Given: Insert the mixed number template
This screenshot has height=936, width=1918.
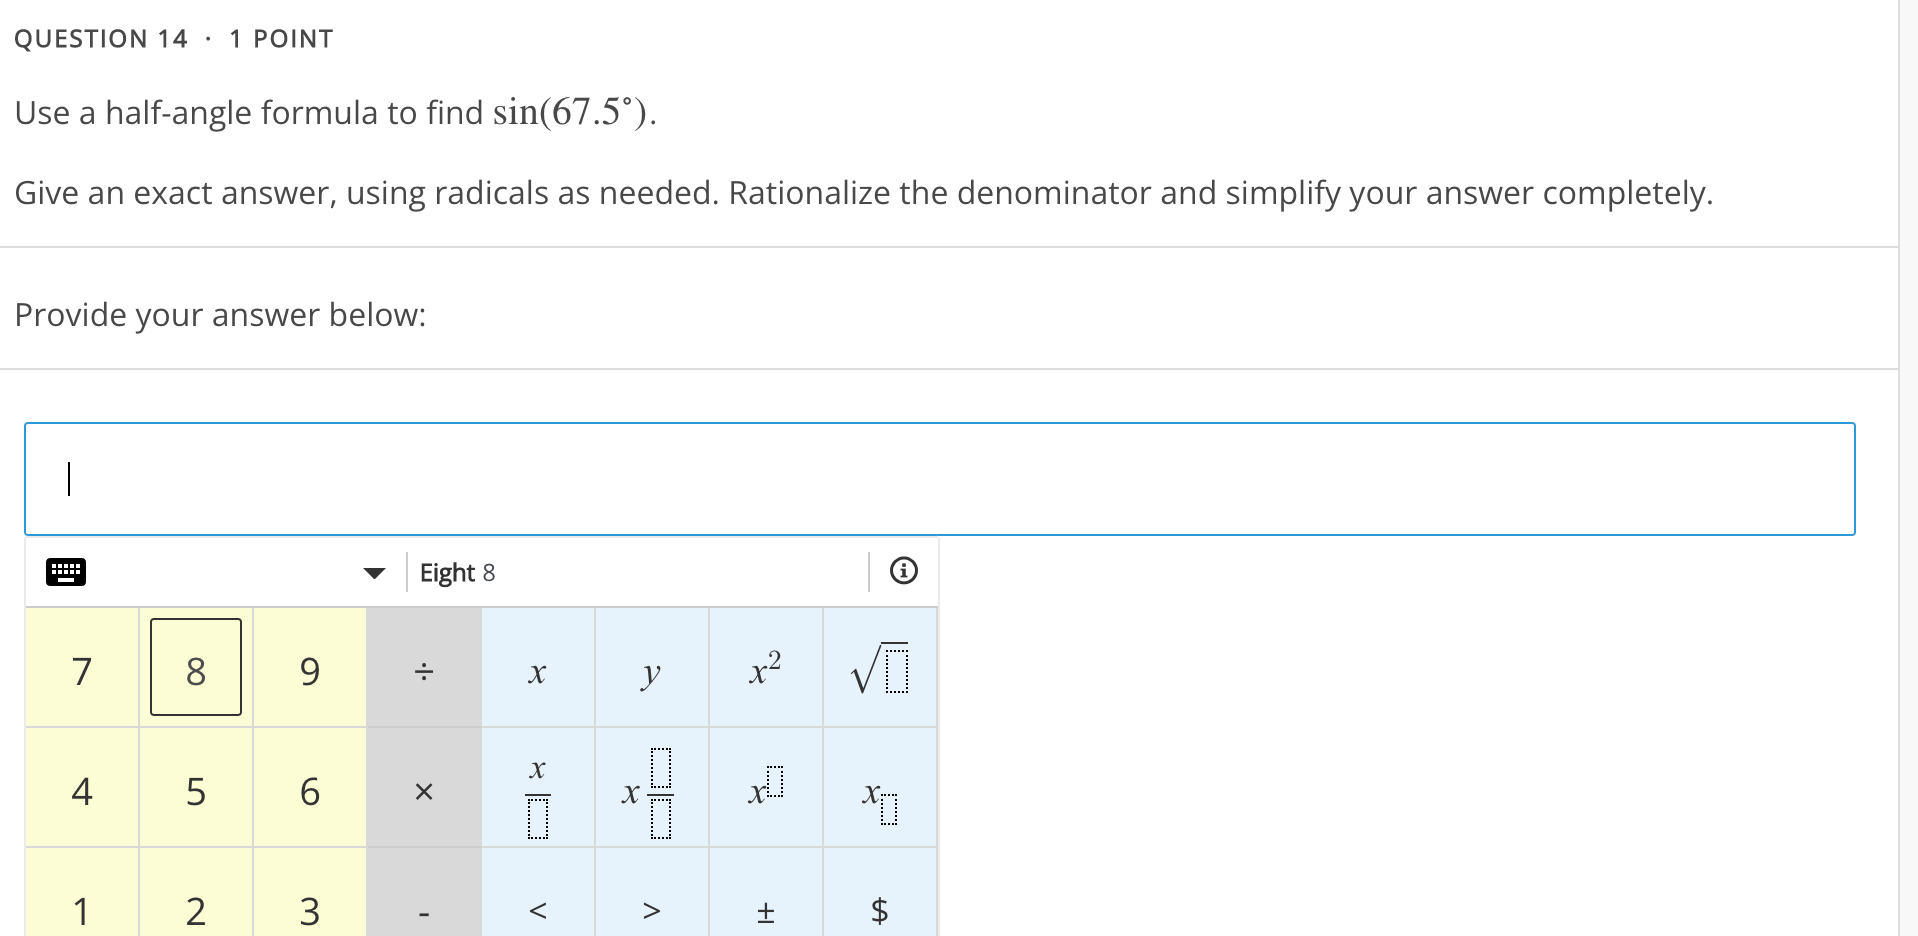Looking at the screenshot, I should coord(651,791).
